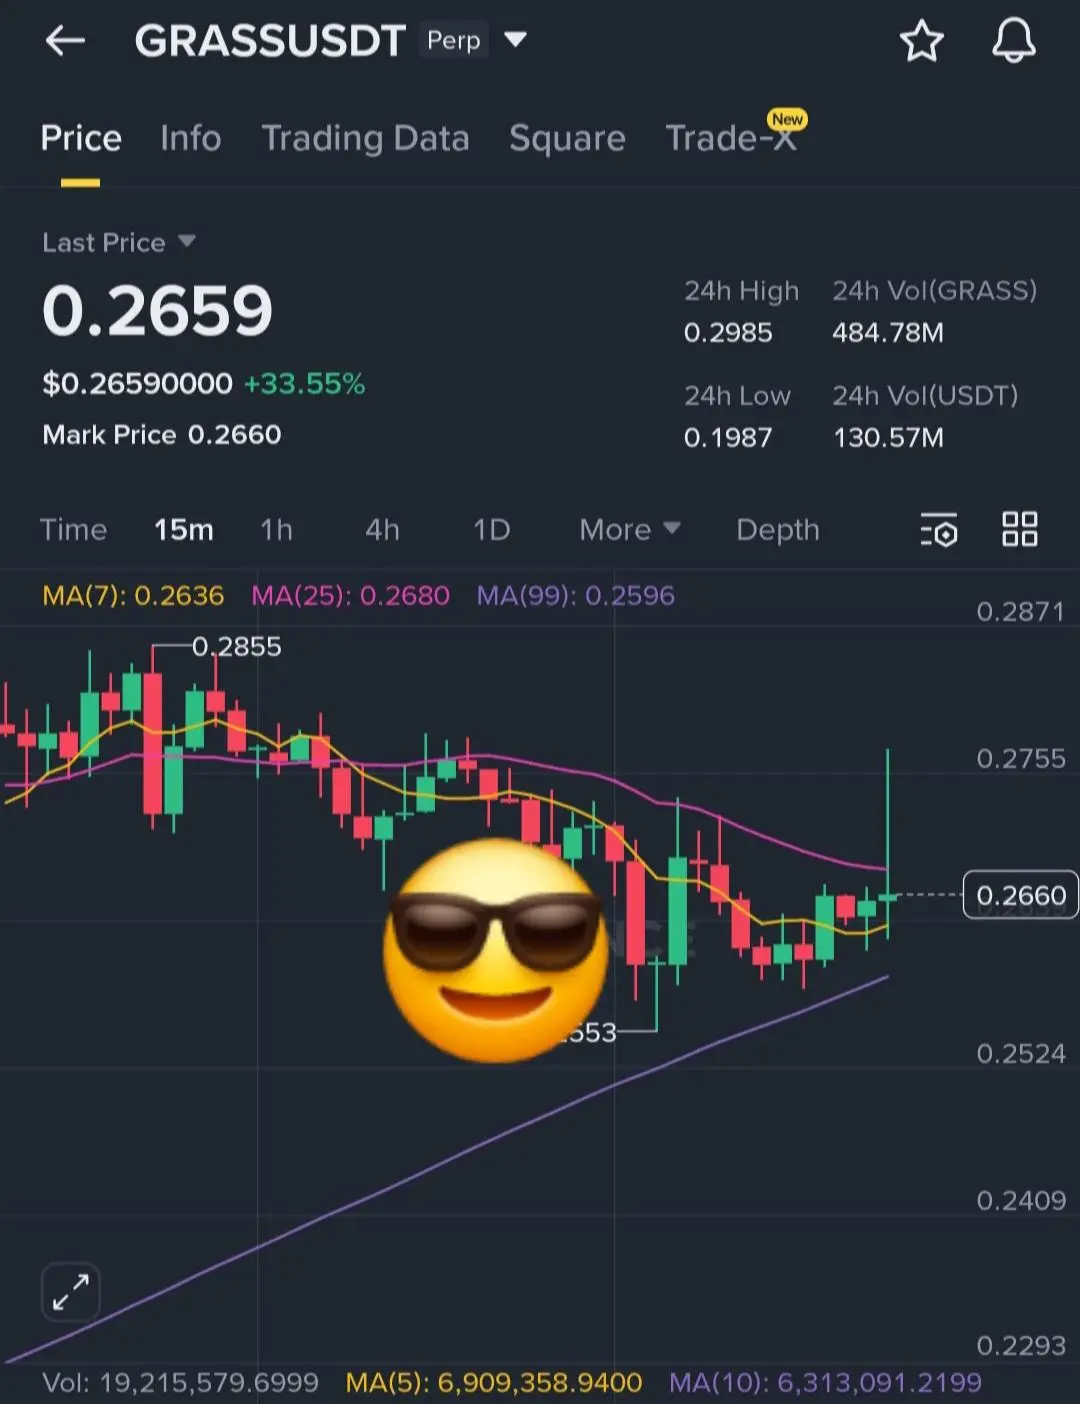
Task: Select the 1h chart interval
Action: [x=277, y=529]
